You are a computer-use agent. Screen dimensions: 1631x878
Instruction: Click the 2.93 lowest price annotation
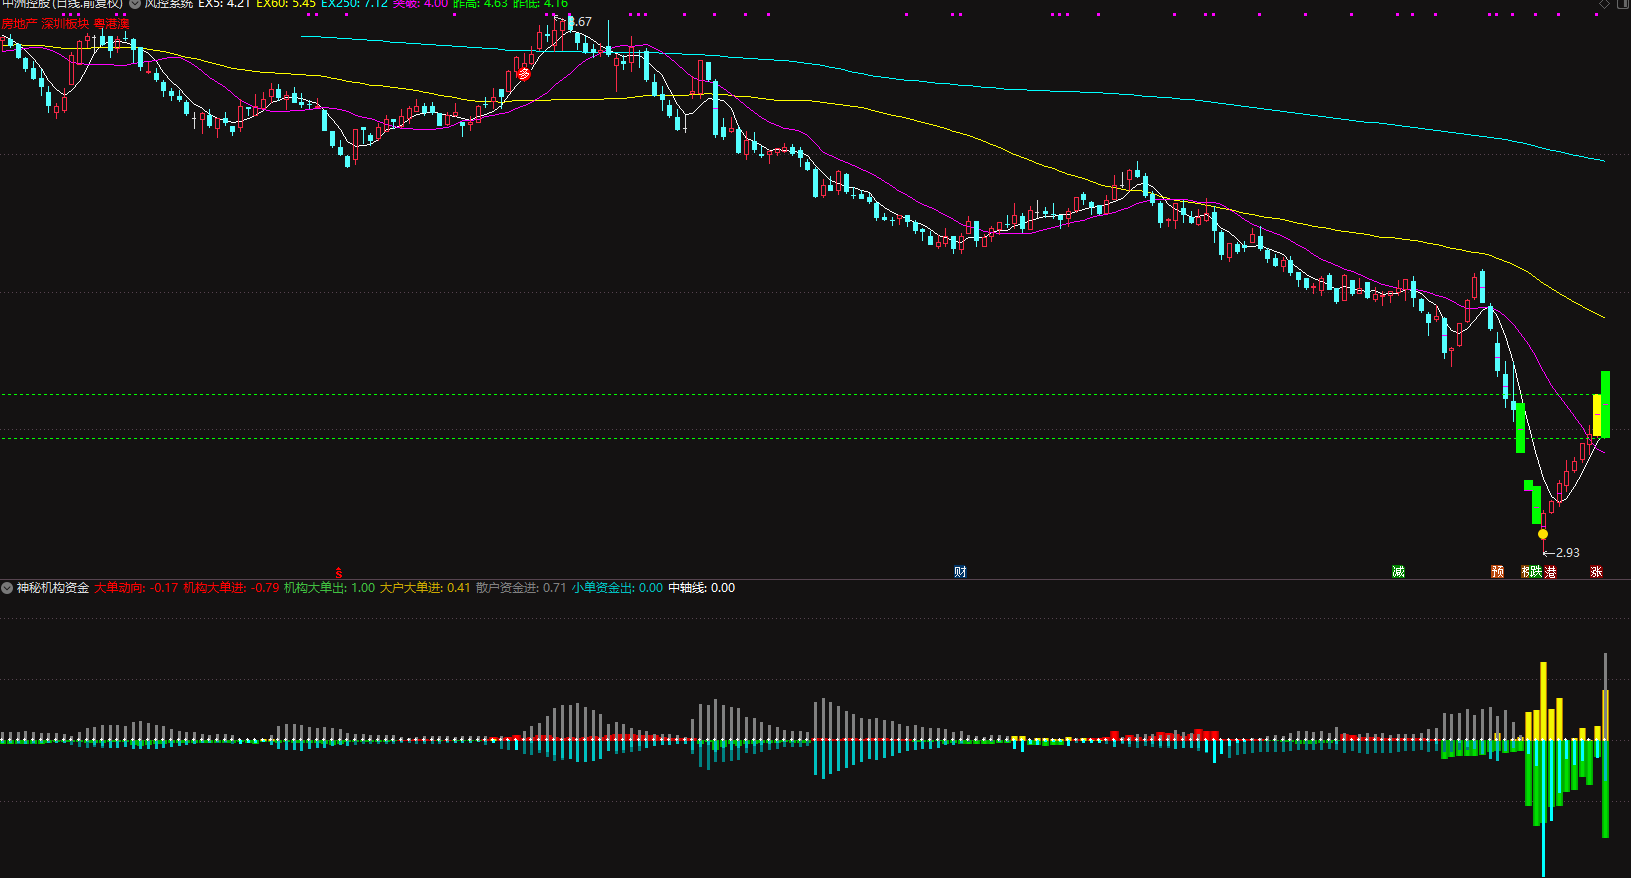click(1567, 553)
